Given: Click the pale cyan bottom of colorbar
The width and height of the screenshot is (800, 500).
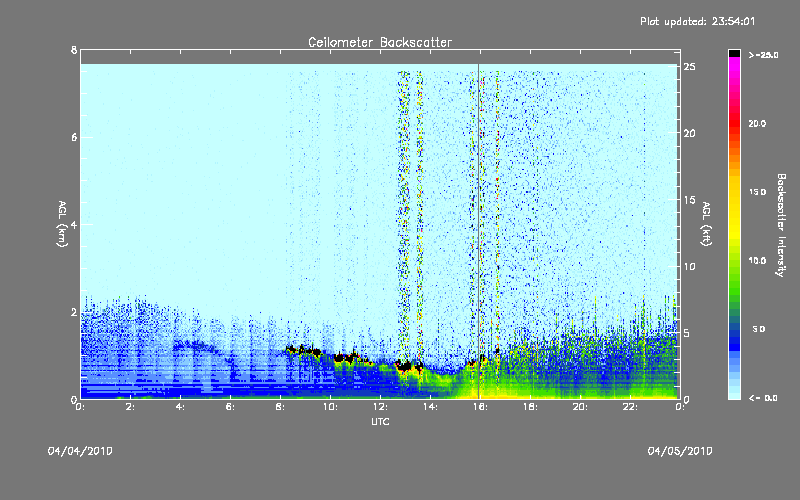Looking at the screenshot, I should click(734, 393).
